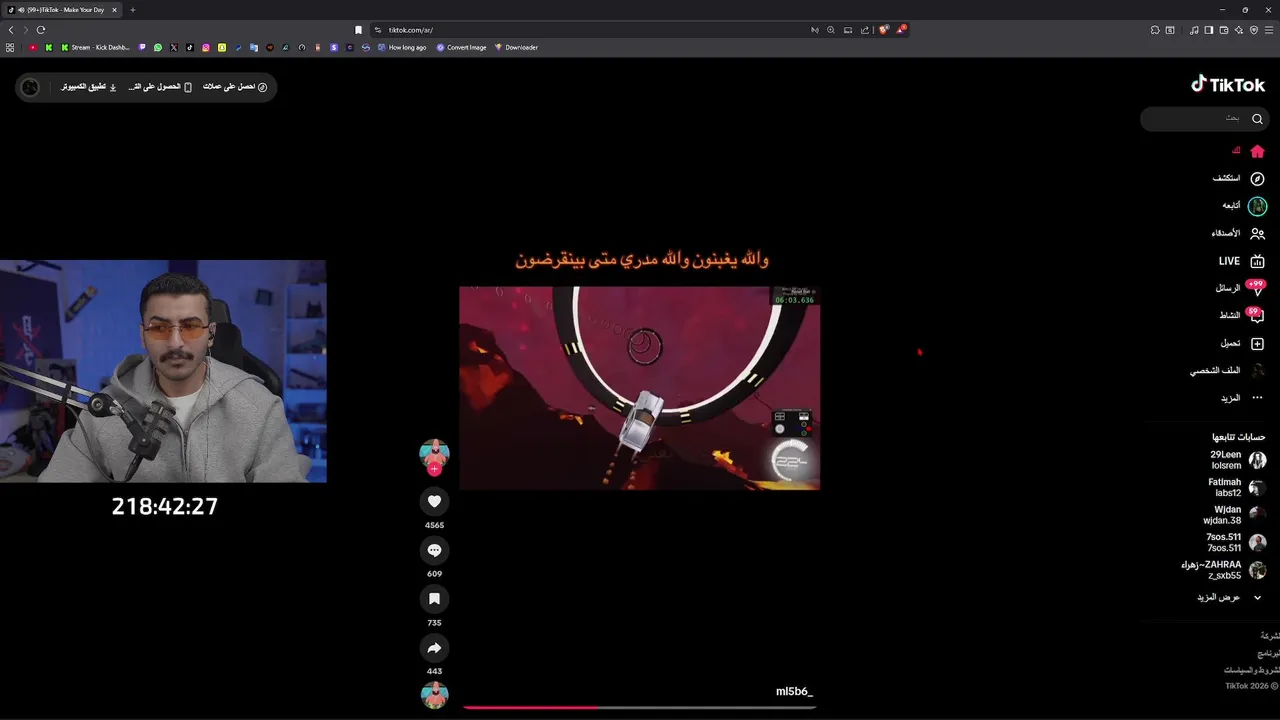Click the Desktop app (تطبيق الكمبيوتر) download button
This screenshot has width=1280, height=720.
88,87
